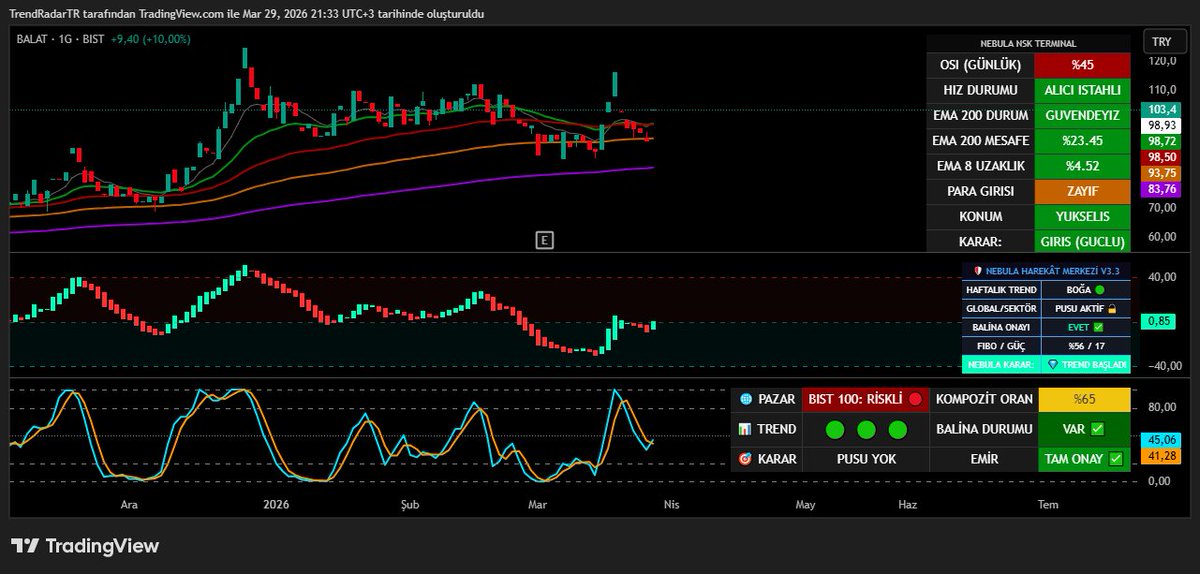Click the GUVENDEYIZ value cell
Image resolution: width=1200 pixels, height=574 pixels.
(1082, 115)
